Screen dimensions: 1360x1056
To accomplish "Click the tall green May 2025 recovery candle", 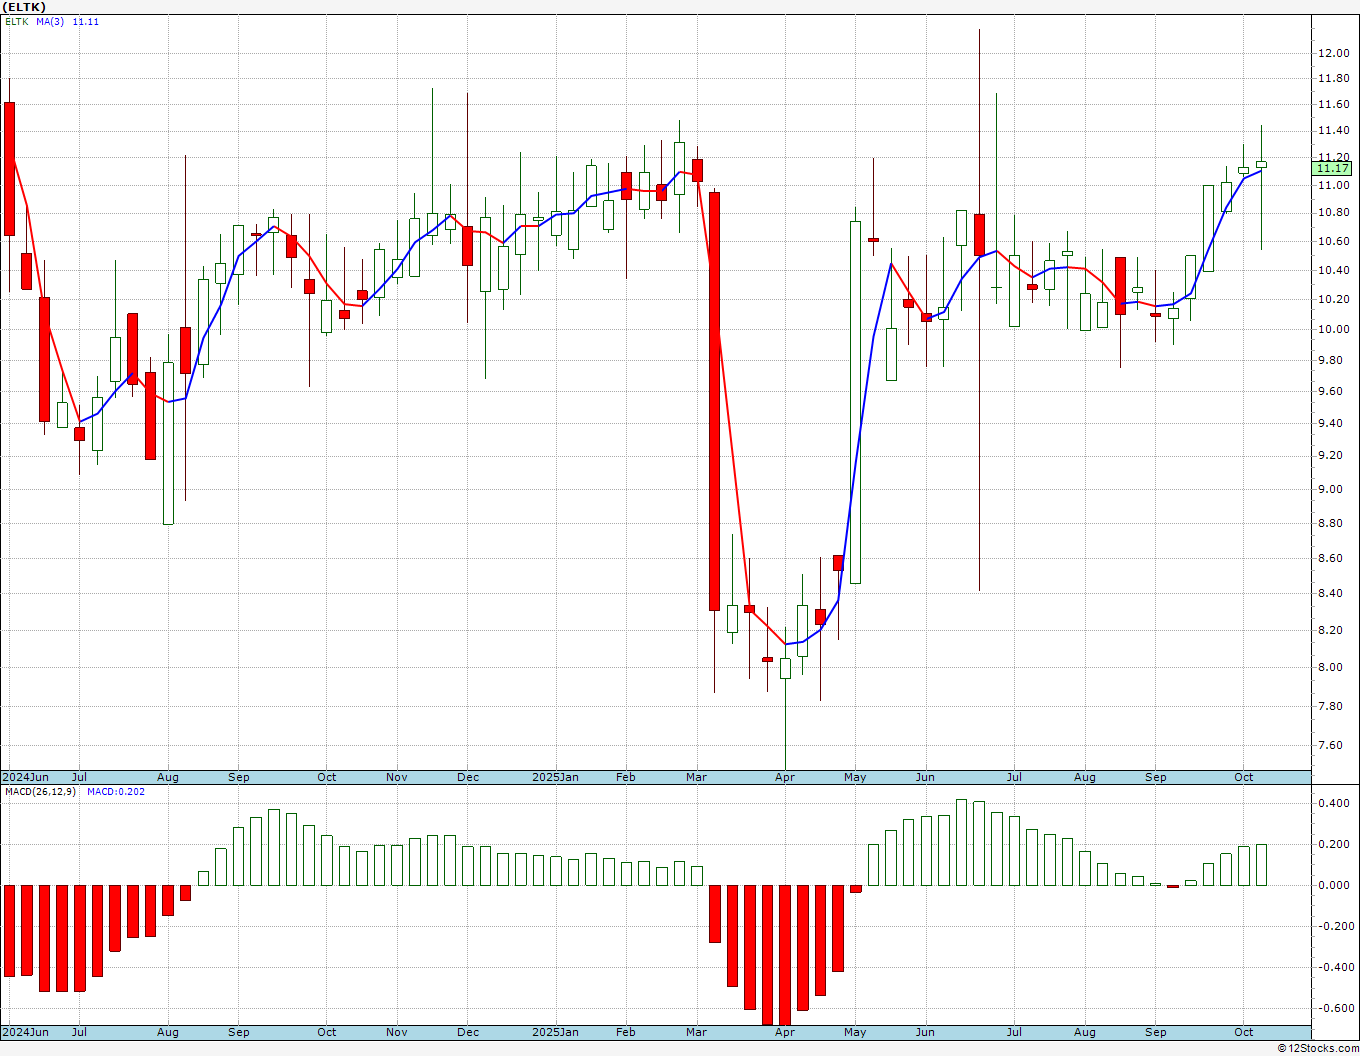I will coord(855,402).
